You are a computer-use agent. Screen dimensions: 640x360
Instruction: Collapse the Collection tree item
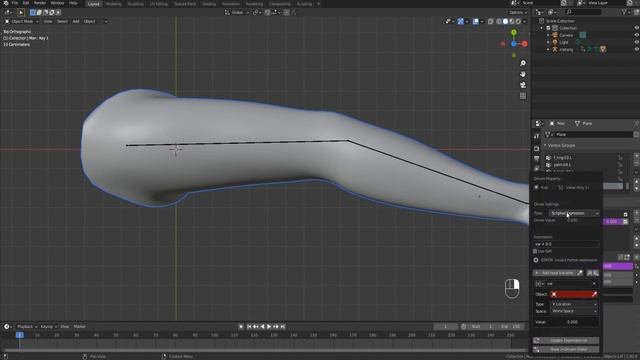click(542, 28)
